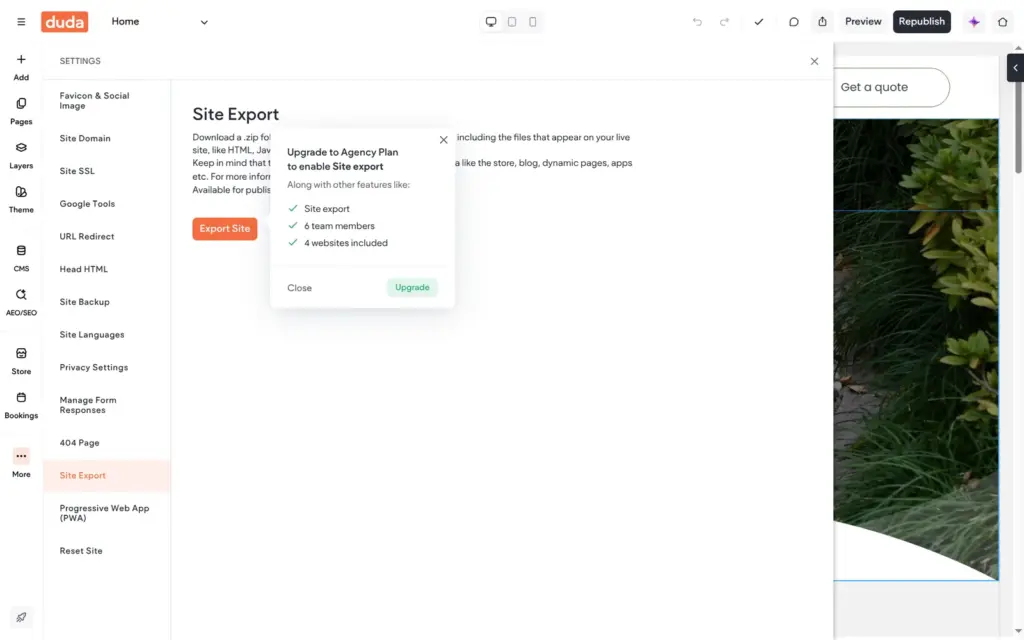The height and width of the screenshot is (640, 1024).
Task: Open the Store panel
Action: click(x=21, y=362)
